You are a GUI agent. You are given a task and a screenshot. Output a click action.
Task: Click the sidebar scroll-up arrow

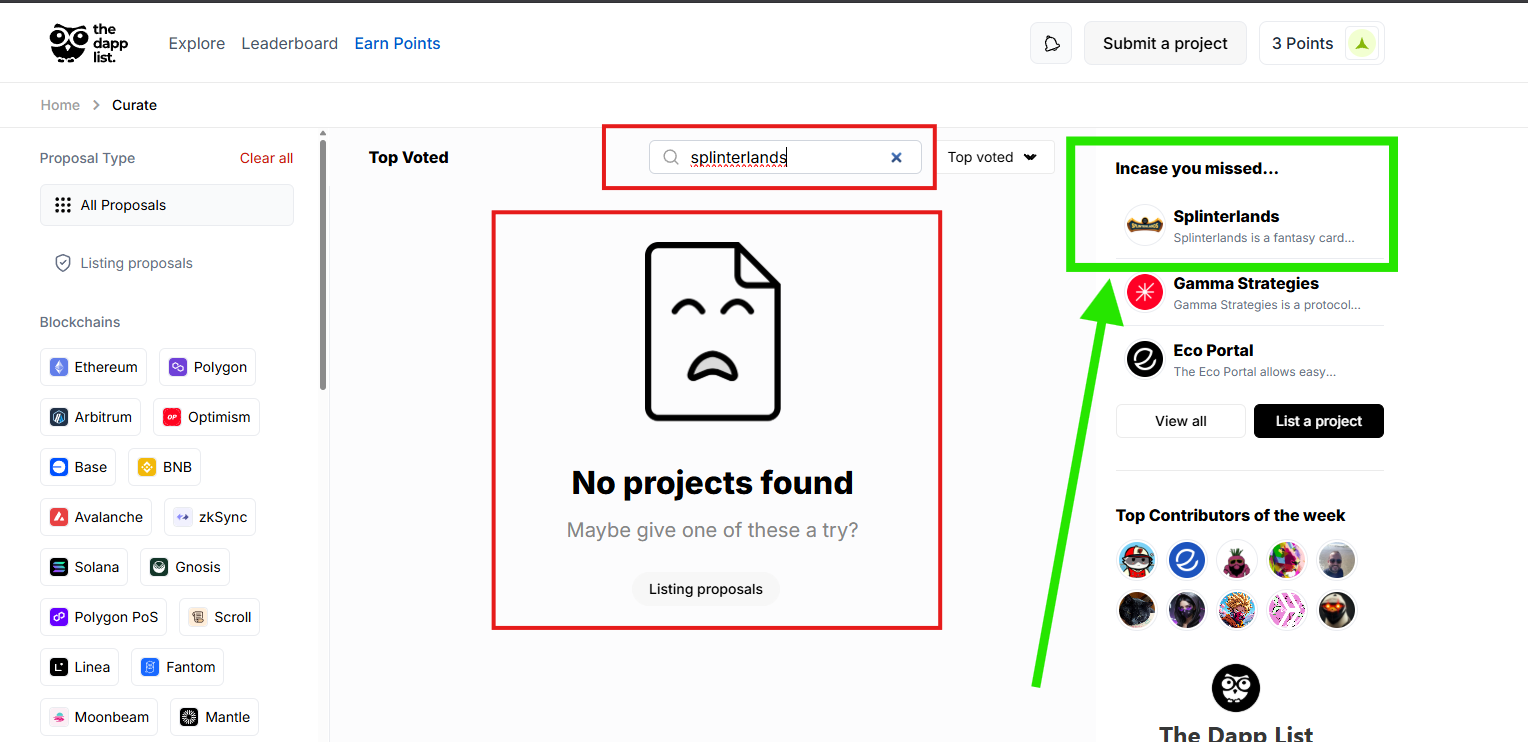323,133
